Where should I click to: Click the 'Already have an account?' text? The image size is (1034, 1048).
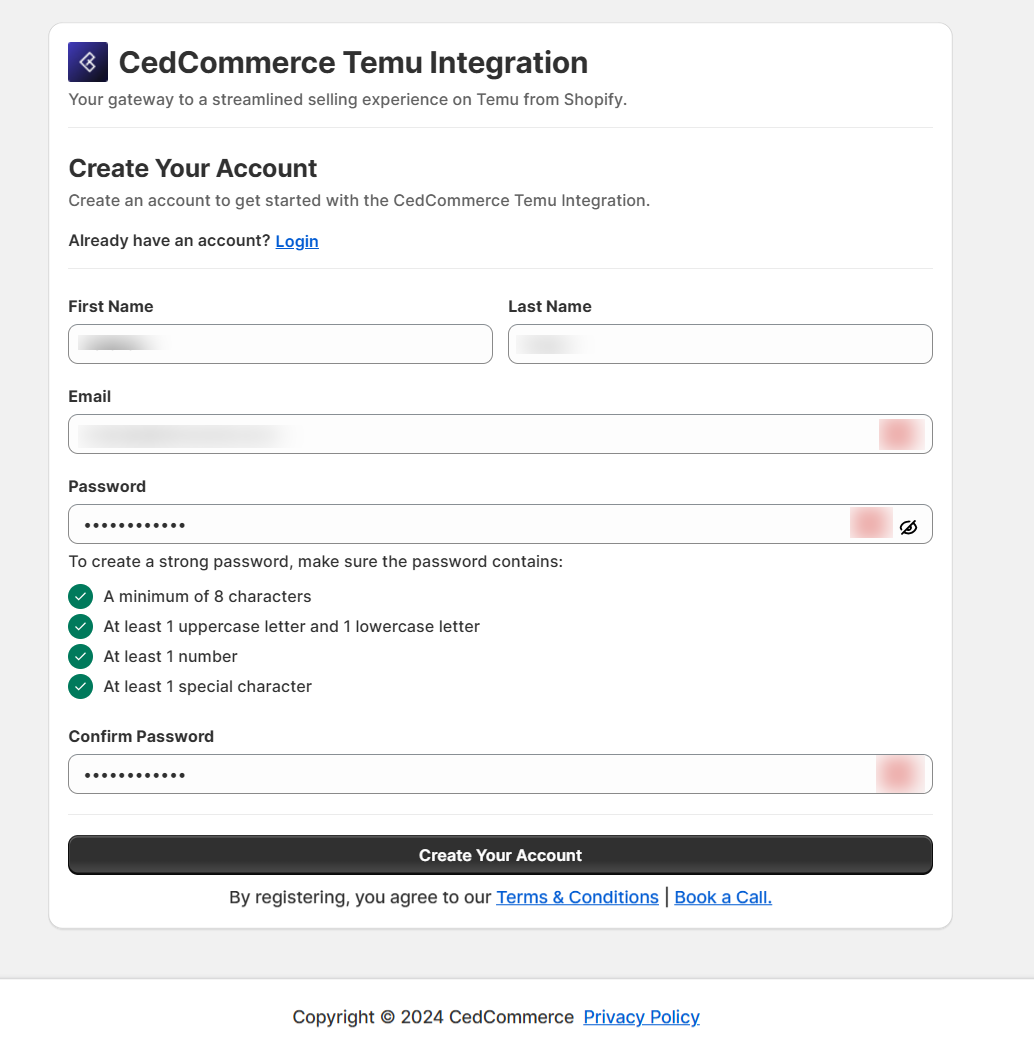pyautogui.click(x=169, y=241)
